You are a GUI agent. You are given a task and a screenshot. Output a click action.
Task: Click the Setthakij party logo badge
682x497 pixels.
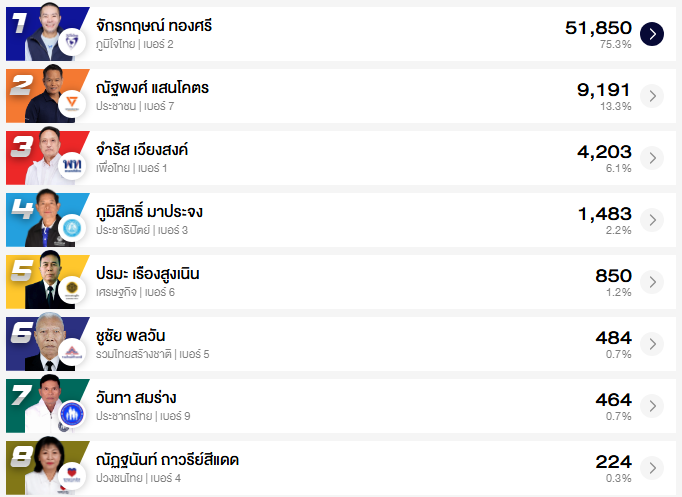point(71,291)
